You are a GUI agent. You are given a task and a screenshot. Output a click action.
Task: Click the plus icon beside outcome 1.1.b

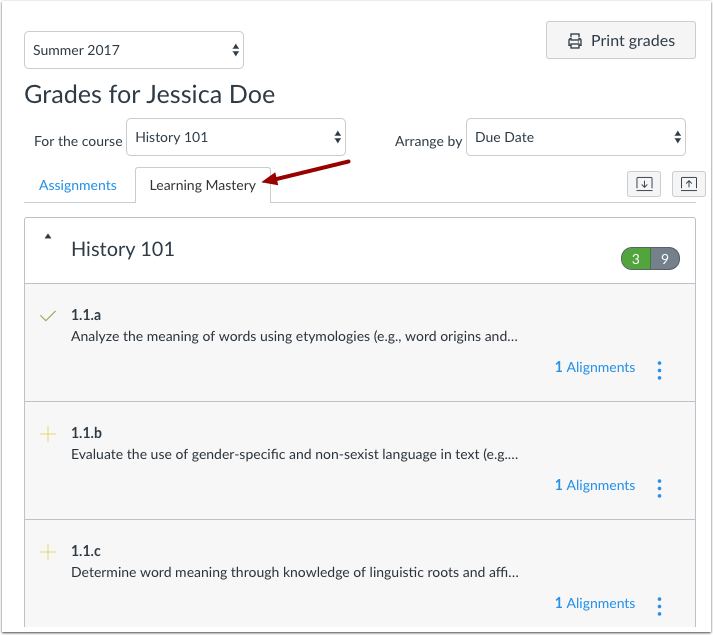click(x=47, y=433)
